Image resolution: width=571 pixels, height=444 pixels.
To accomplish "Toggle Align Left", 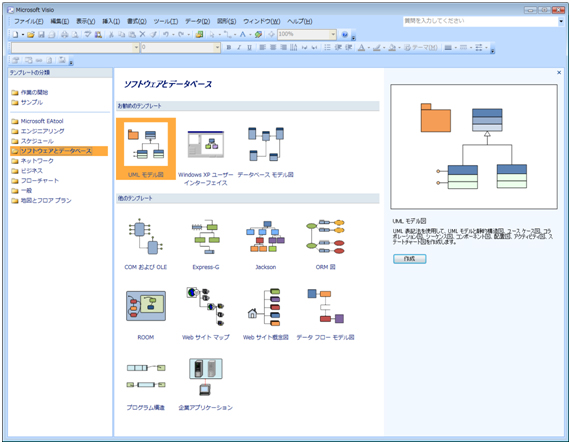I will (262, 48).
